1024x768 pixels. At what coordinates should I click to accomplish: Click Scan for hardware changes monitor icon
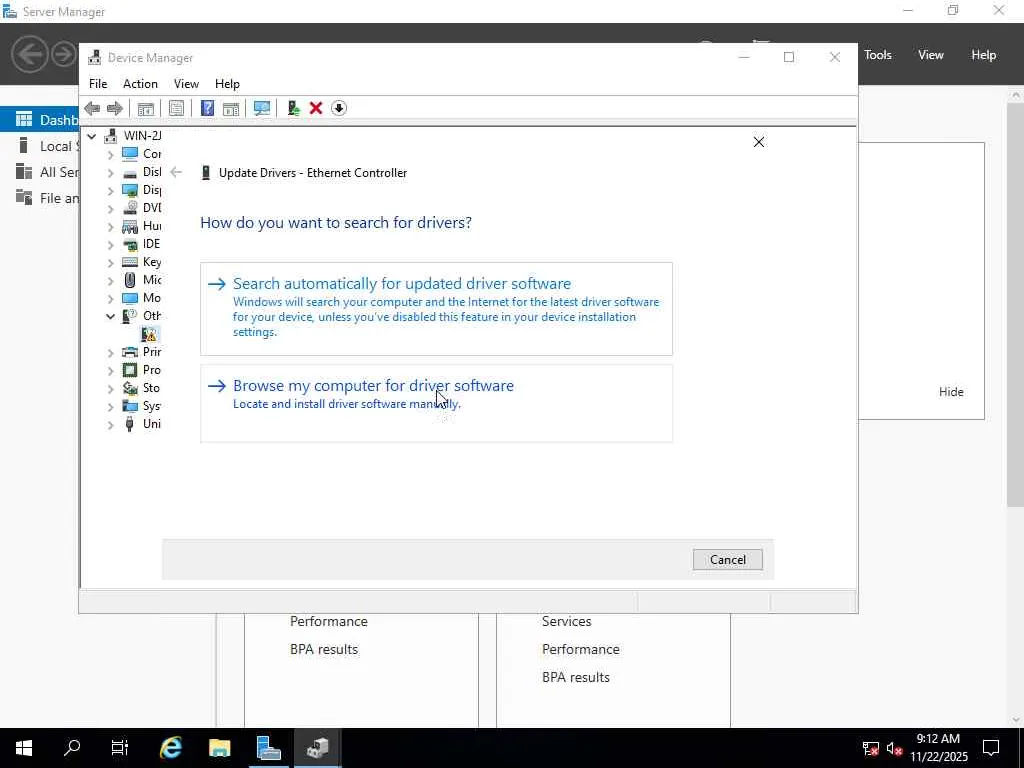262,108
